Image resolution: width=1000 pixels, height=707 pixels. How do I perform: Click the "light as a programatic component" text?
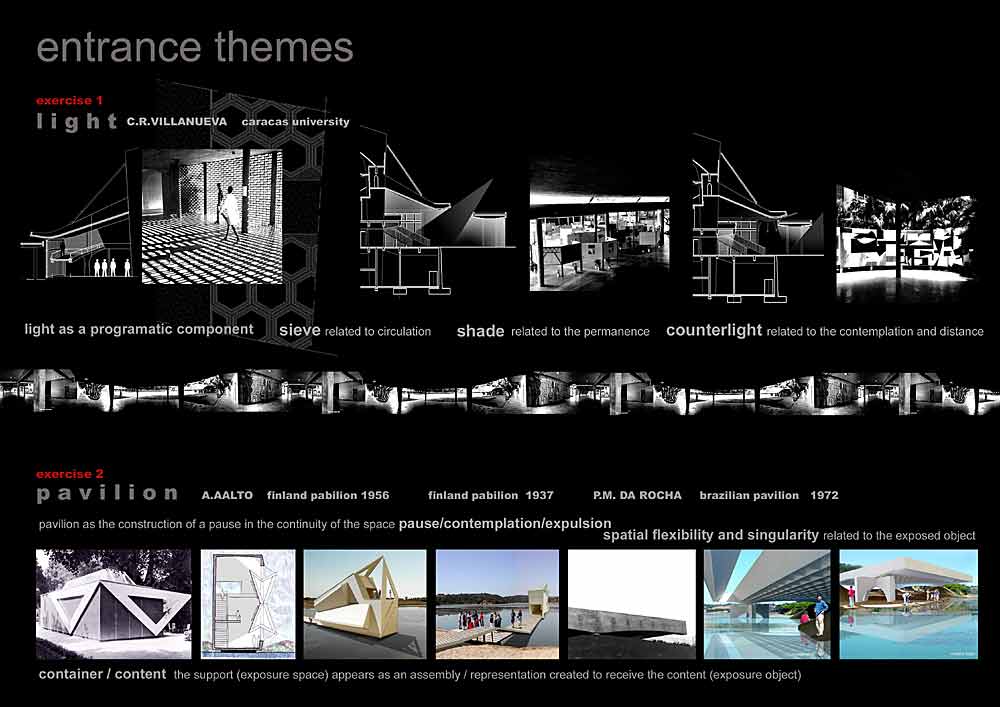[139, 329]
